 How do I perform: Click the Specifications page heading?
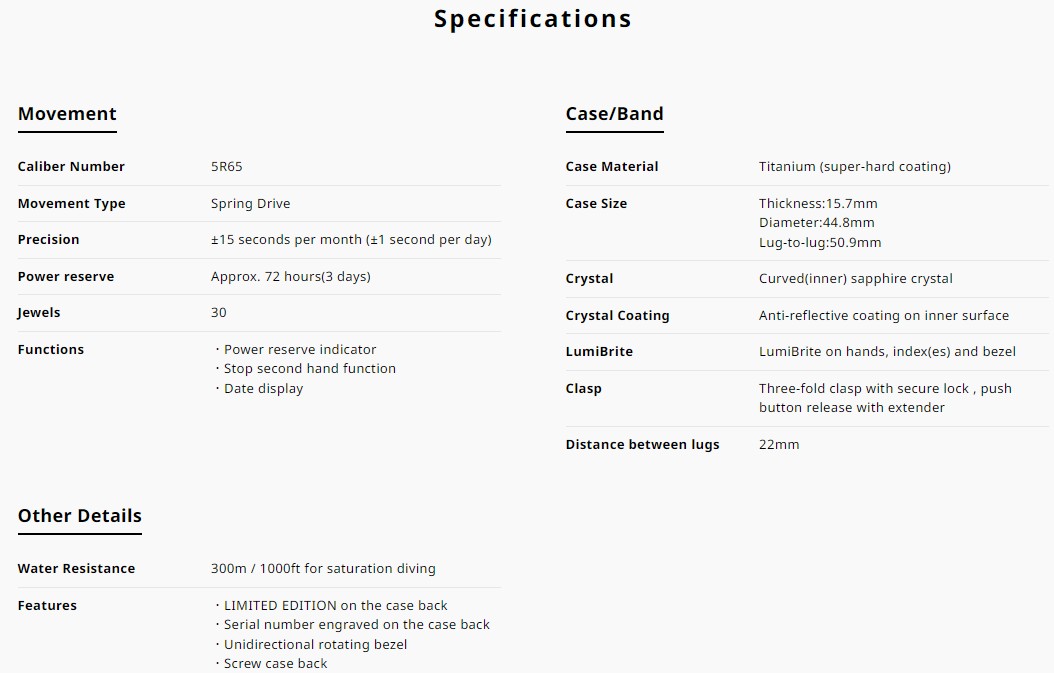pyautogui.click(x=532, y=19)
